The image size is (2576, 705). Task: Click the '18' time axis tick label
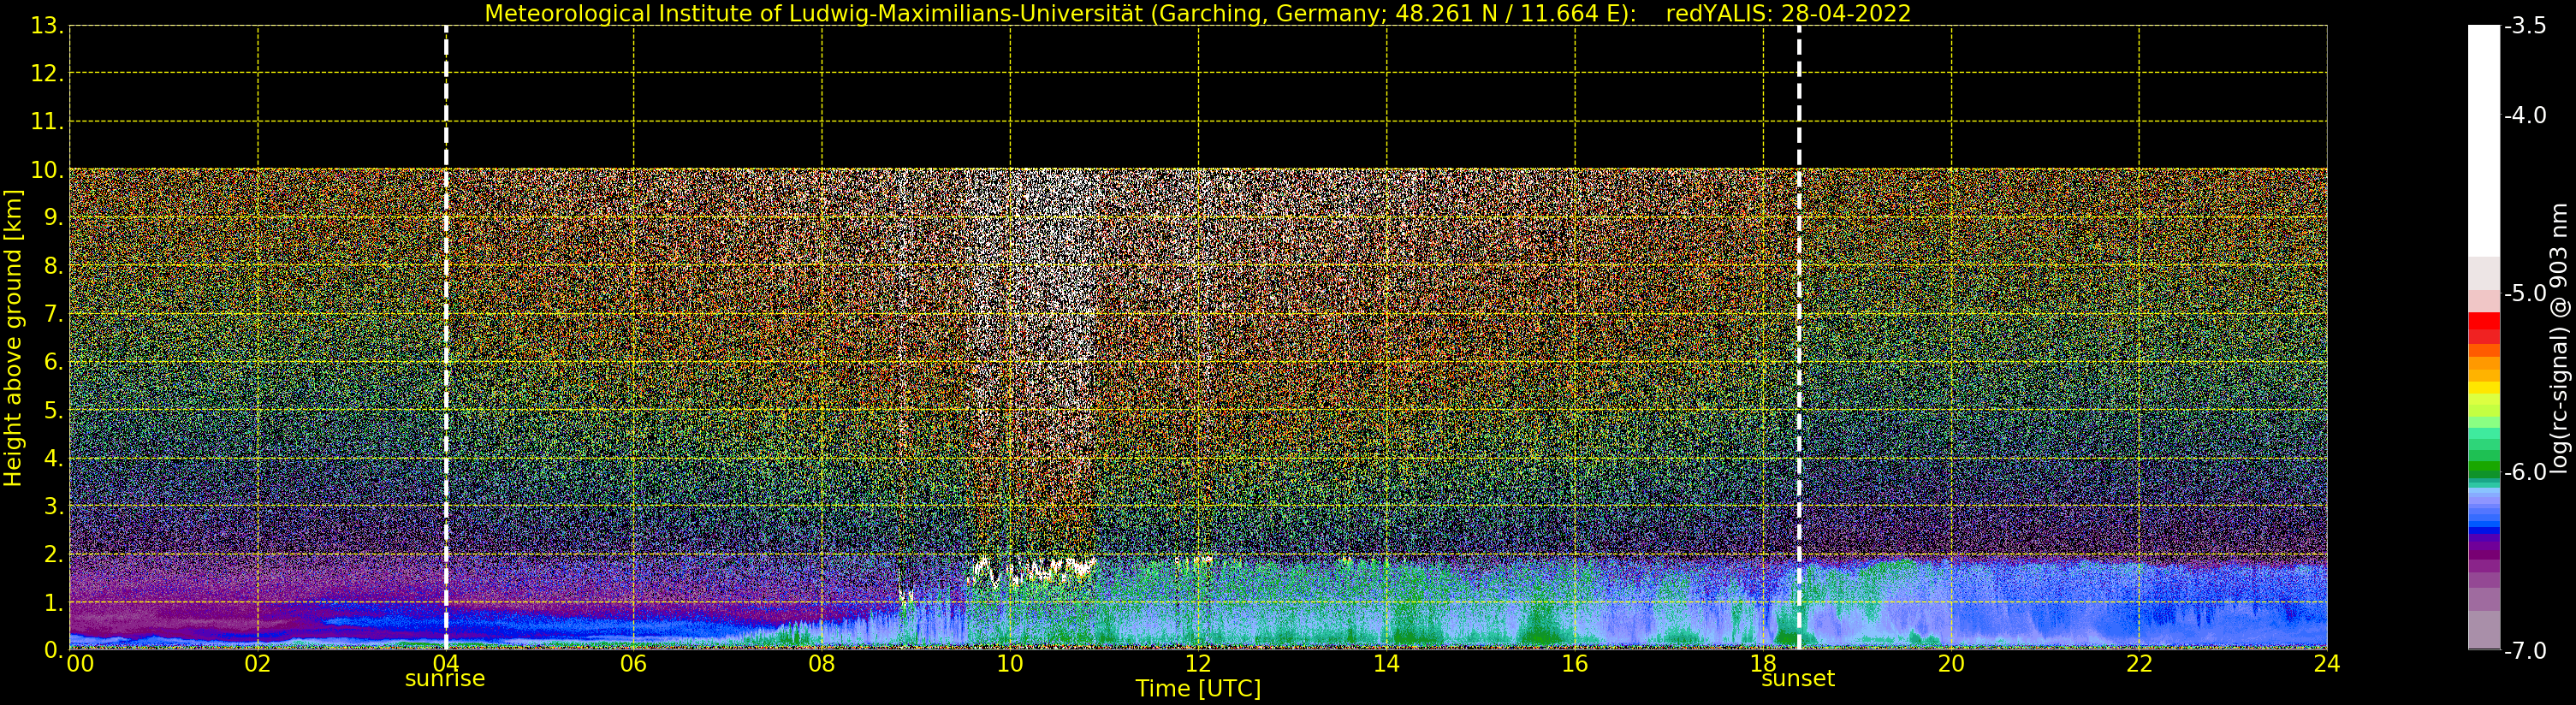pos(1763,664)
